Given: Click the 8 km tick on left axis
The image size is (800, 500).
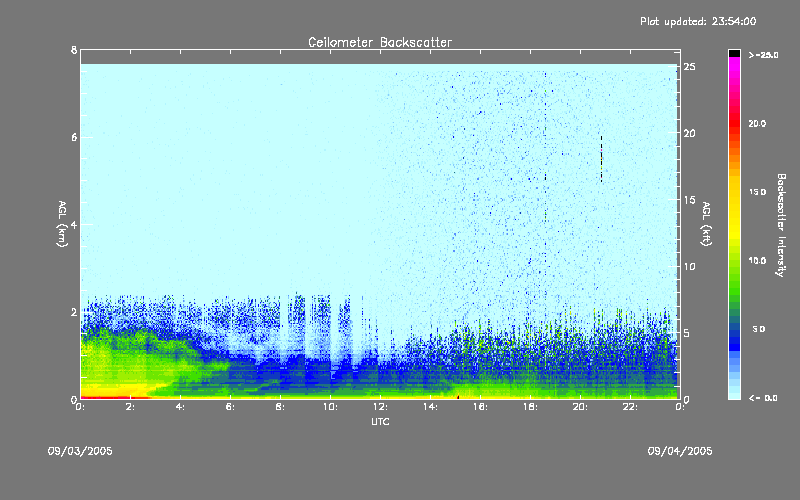Looking at the screenshot, I should 74,50.
